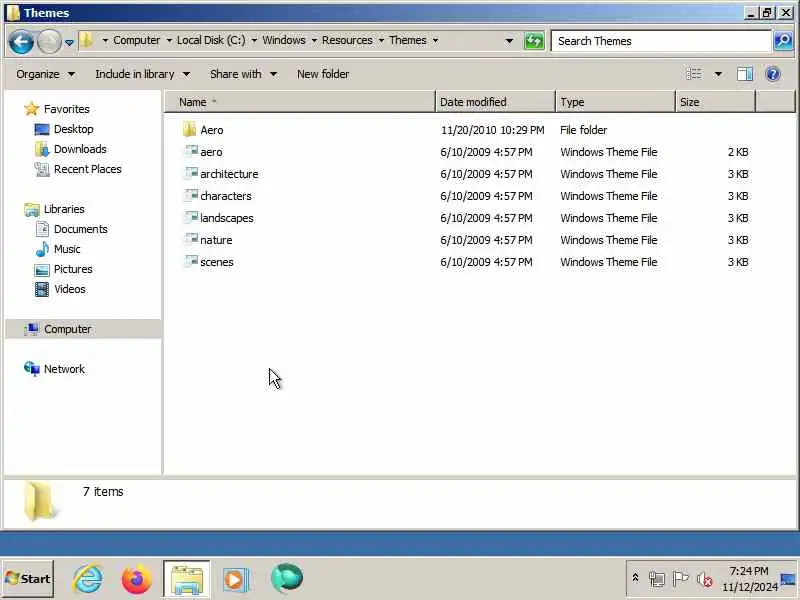Open the Organize menu

click(x=45, y=74)
